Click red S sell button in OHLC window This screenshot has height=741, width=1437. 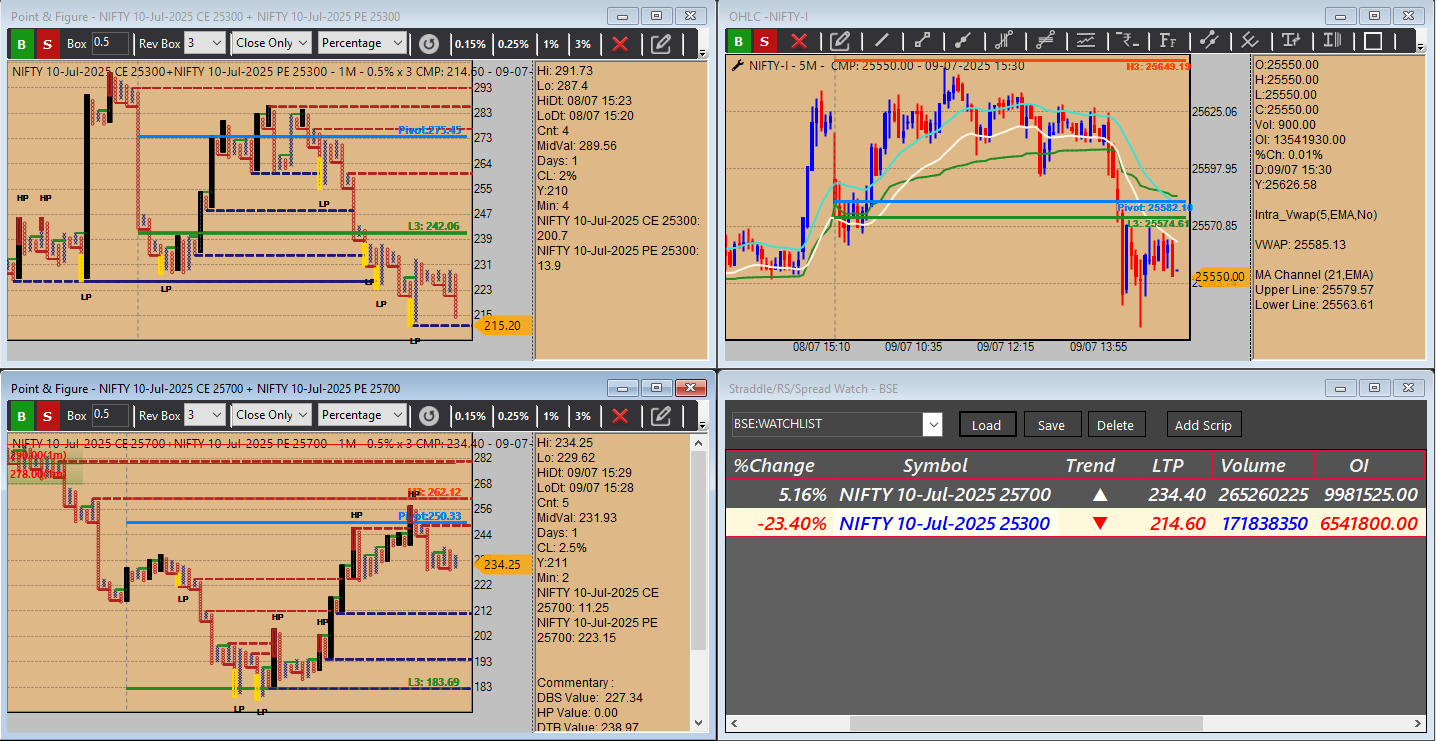(764, 41)
